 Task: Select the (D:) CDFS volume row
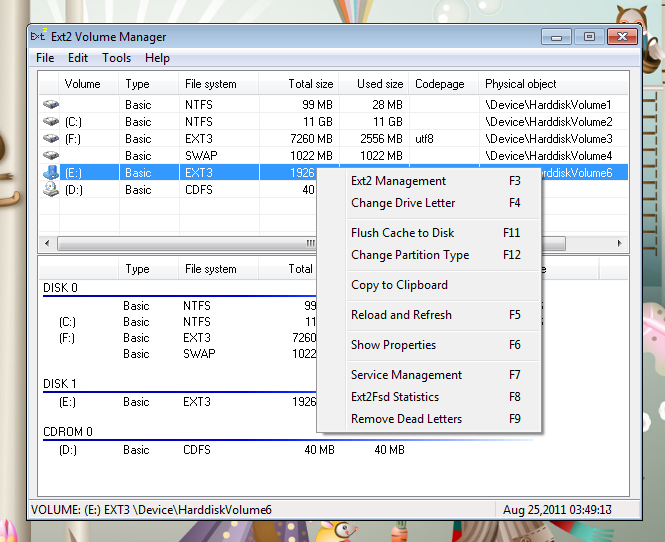coord(178,190)
